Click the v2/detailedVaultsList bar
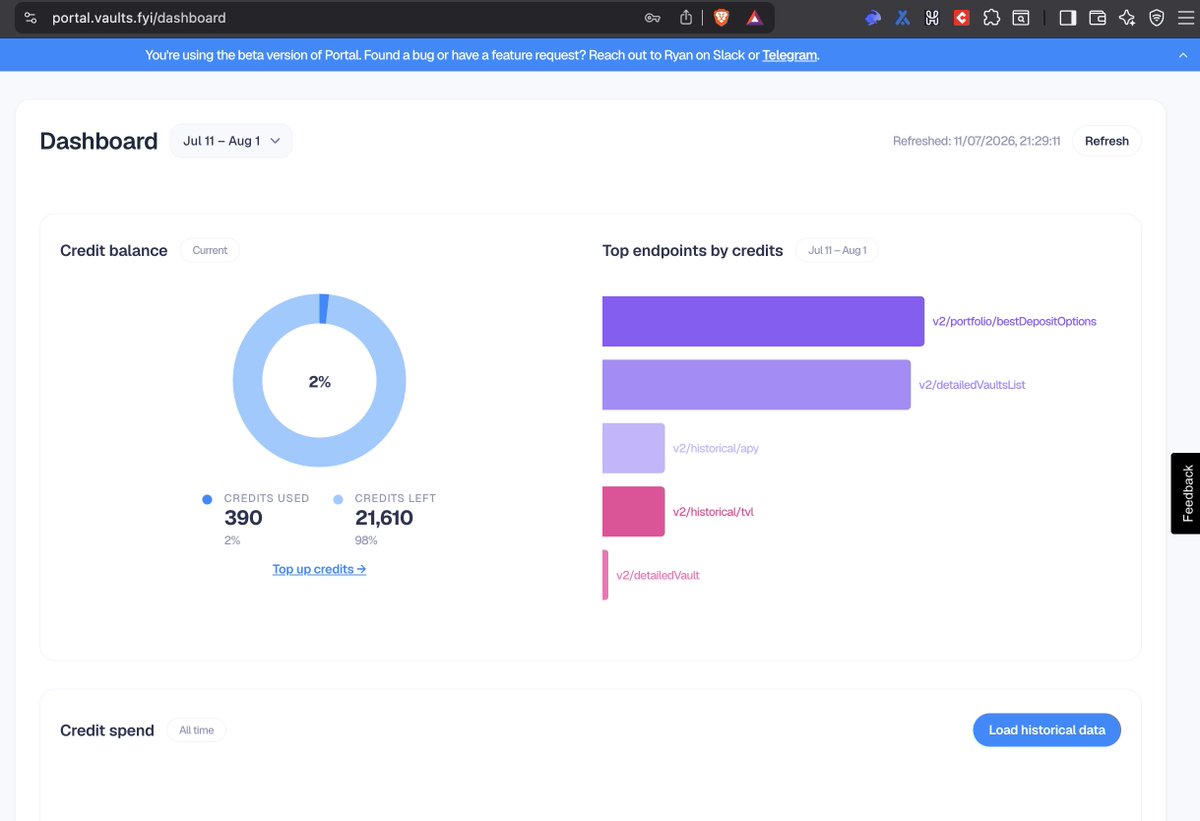Image resolution: width=1200 pixels, height=821 pixels. click(x=756, y=385)
